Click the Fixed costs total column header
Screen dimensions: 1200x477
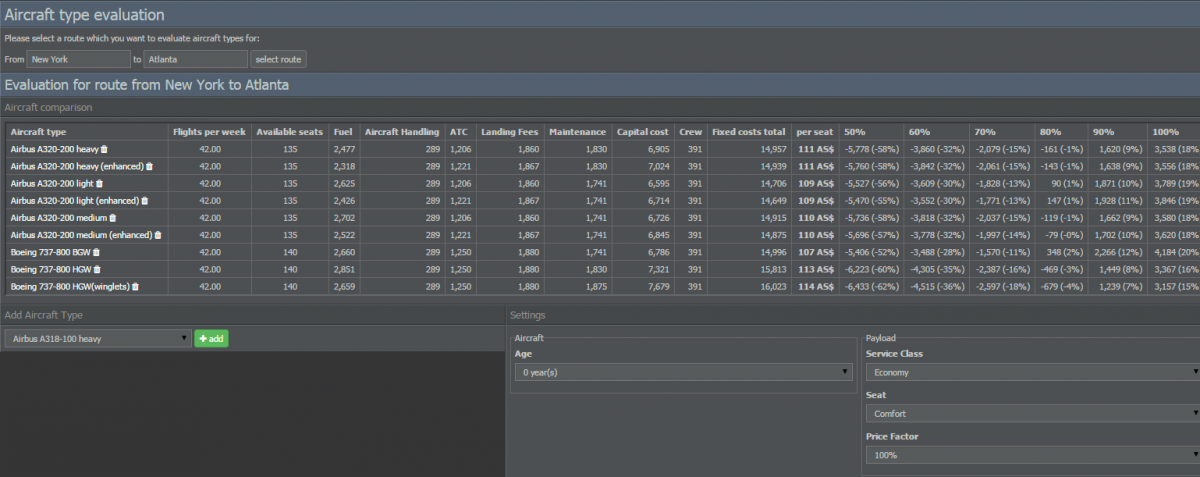pos(749,132)
